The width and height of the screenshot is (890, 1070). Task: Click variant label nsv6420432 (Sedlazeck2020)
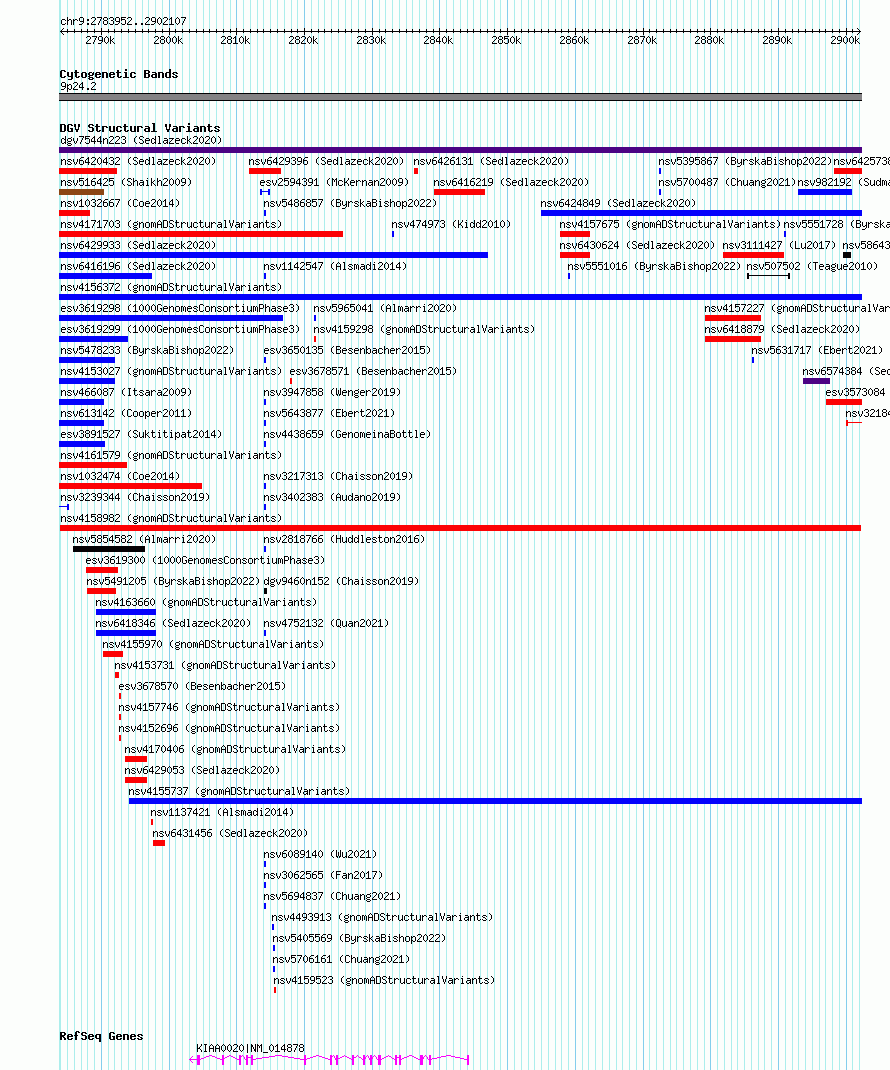138,161
